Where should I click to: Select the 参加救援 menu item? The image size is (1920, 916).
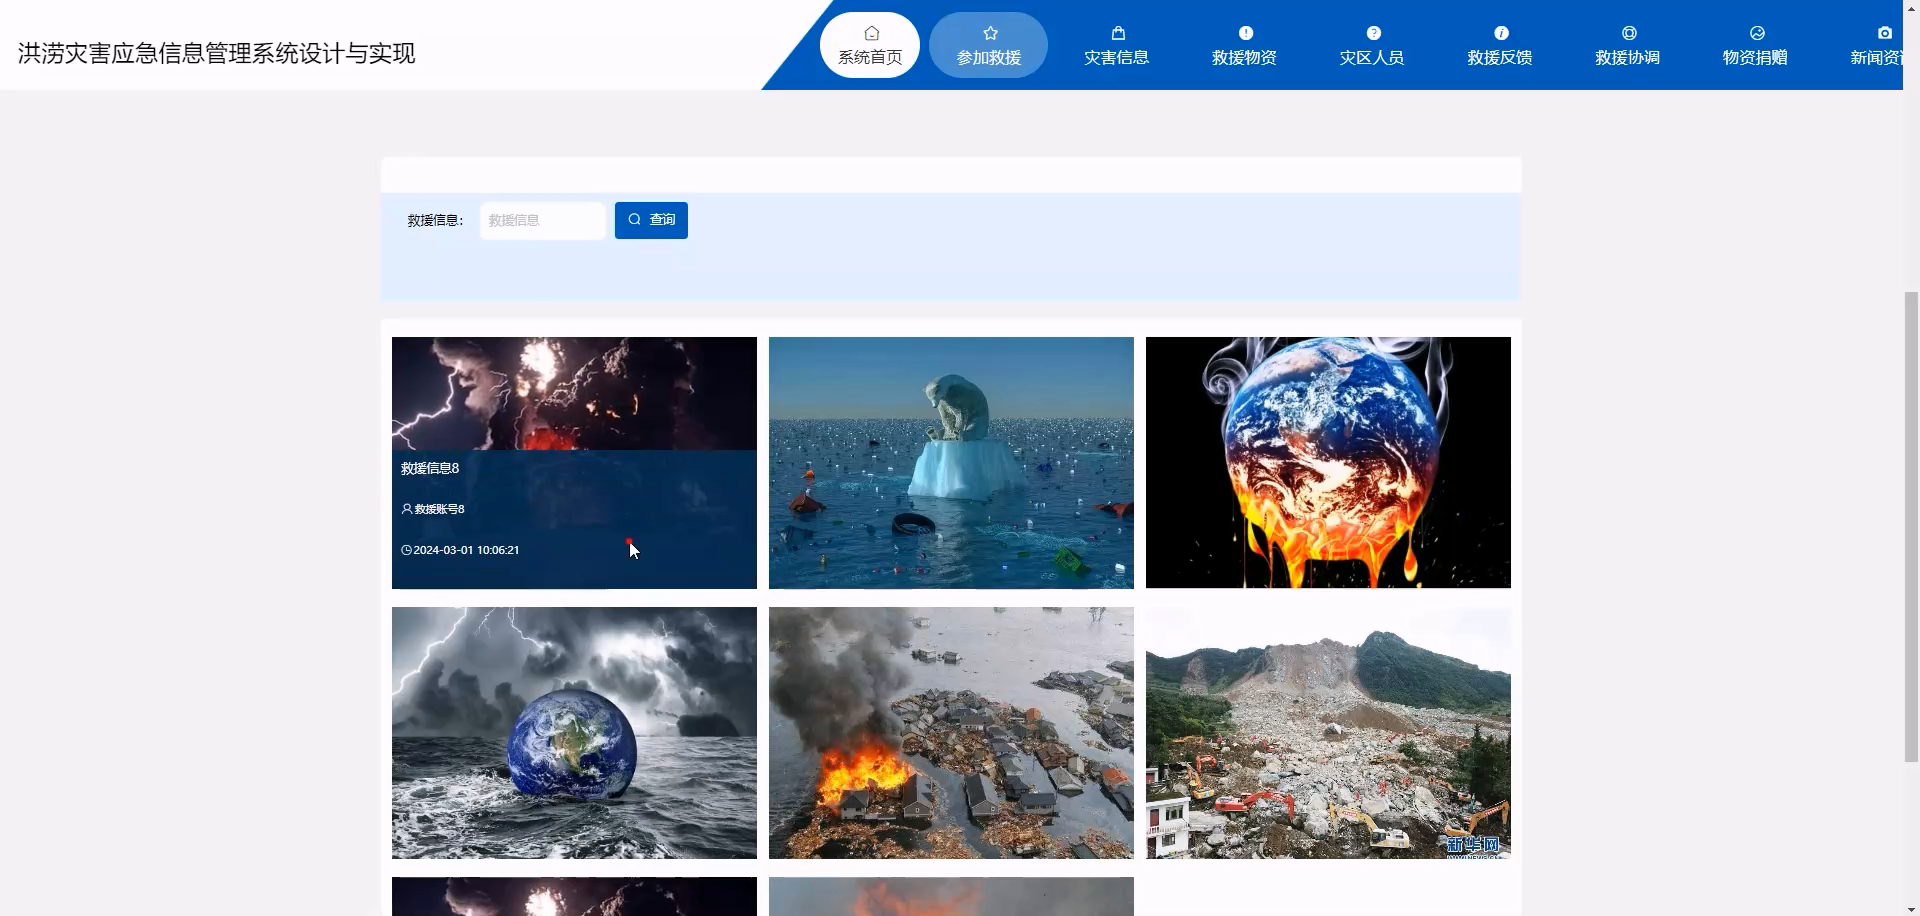988,45
